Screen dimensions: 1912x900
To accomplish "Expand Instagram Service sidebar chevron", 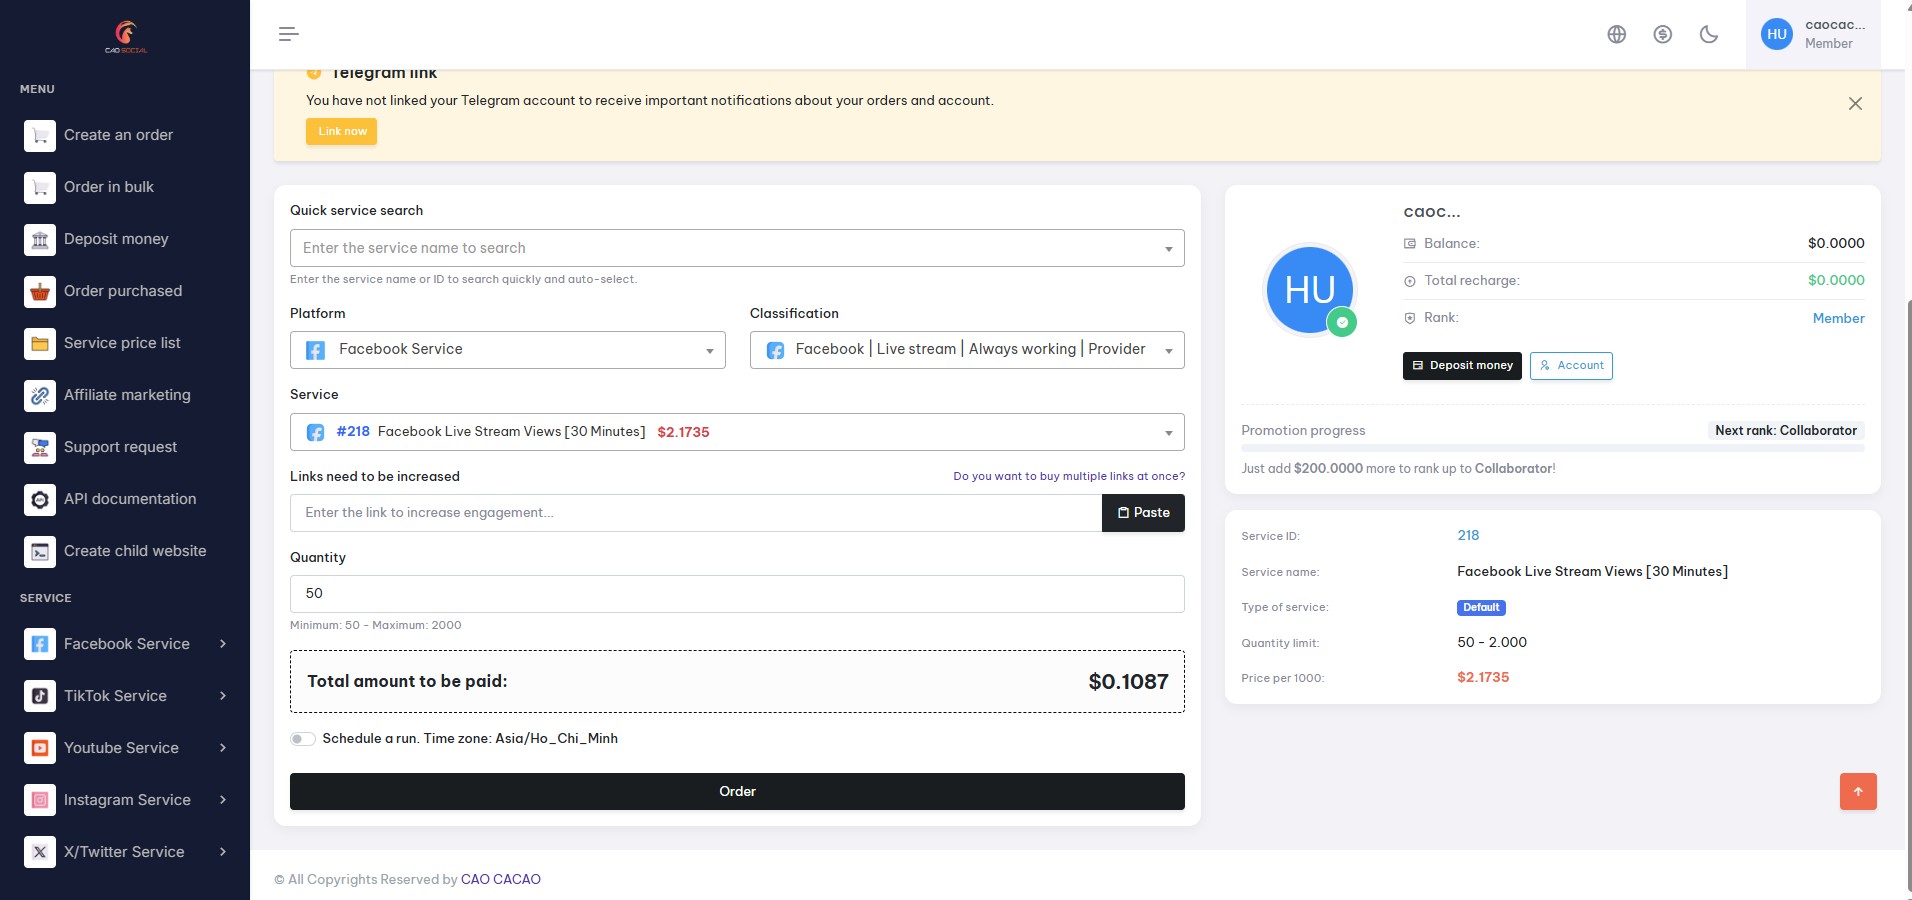I will [x=223, y=800].
